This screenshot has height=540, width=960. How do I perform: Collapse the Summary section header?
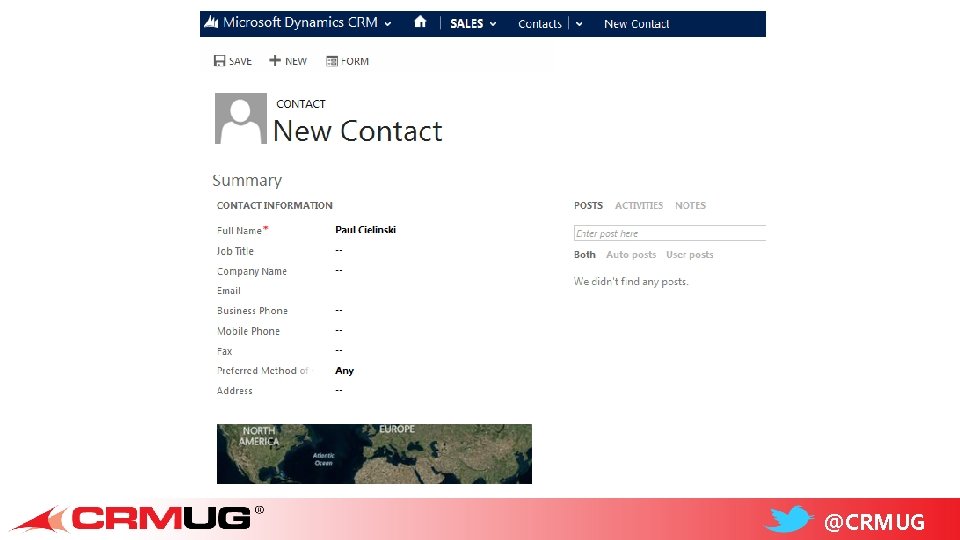(247, 180)
